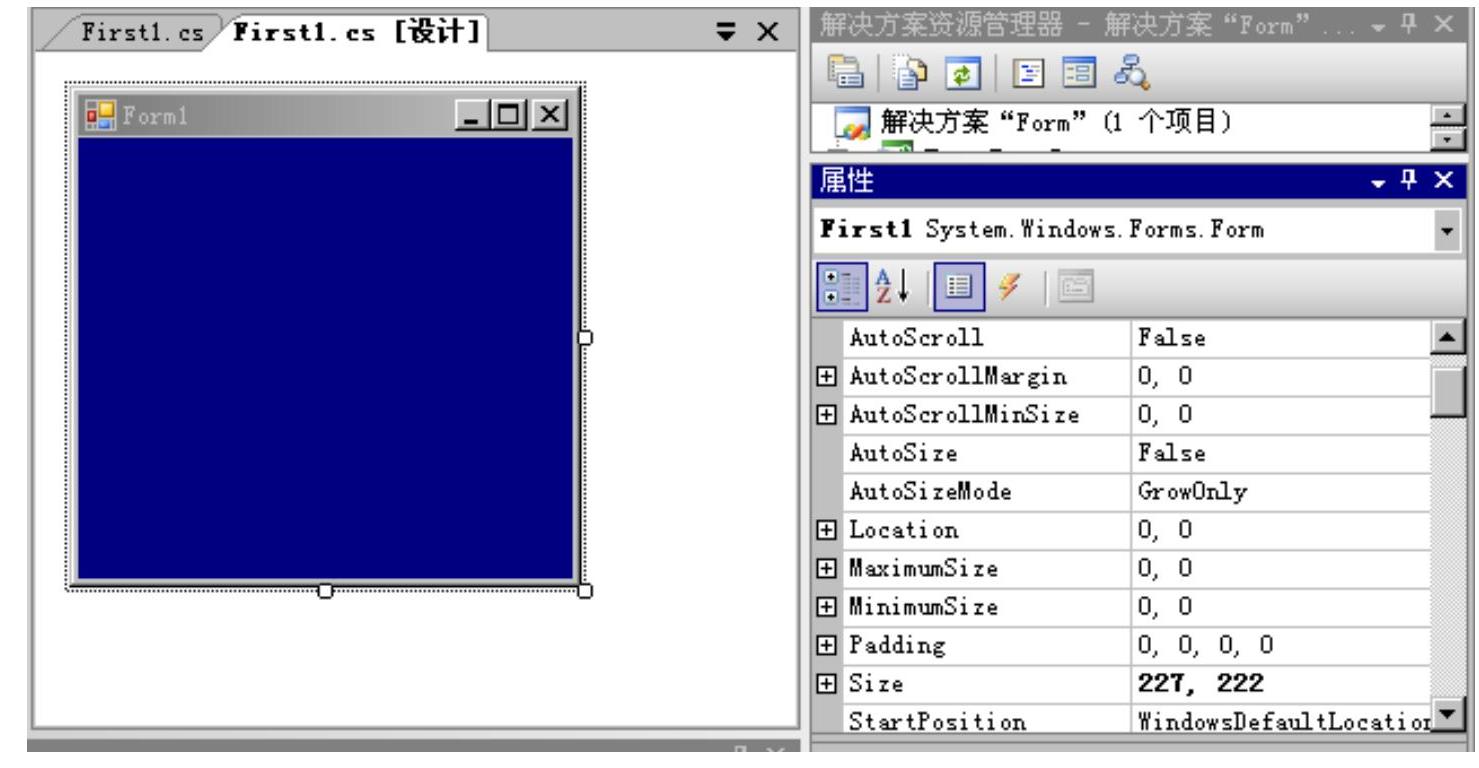Select the AutoSize property name

(x=903, y=453)
